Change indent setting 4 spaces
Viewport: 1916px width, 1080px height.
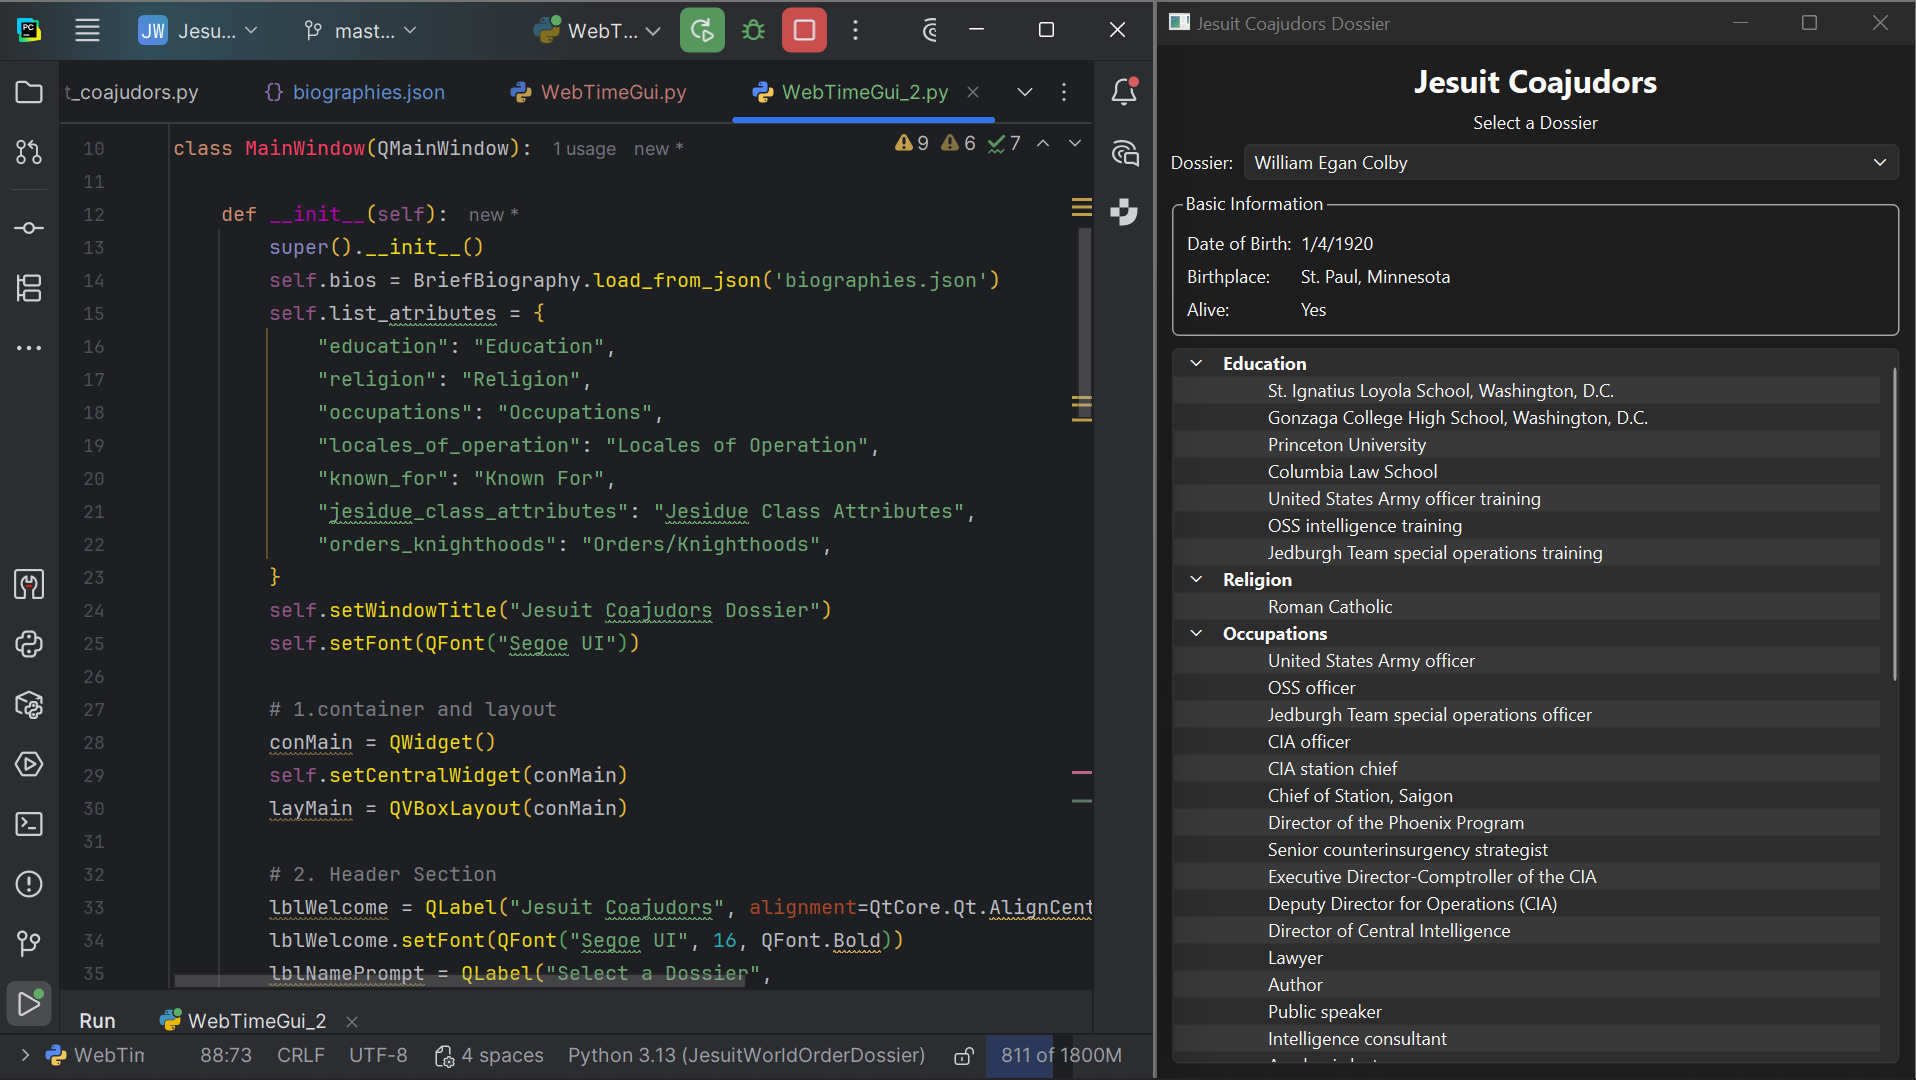coord(489,1055)
